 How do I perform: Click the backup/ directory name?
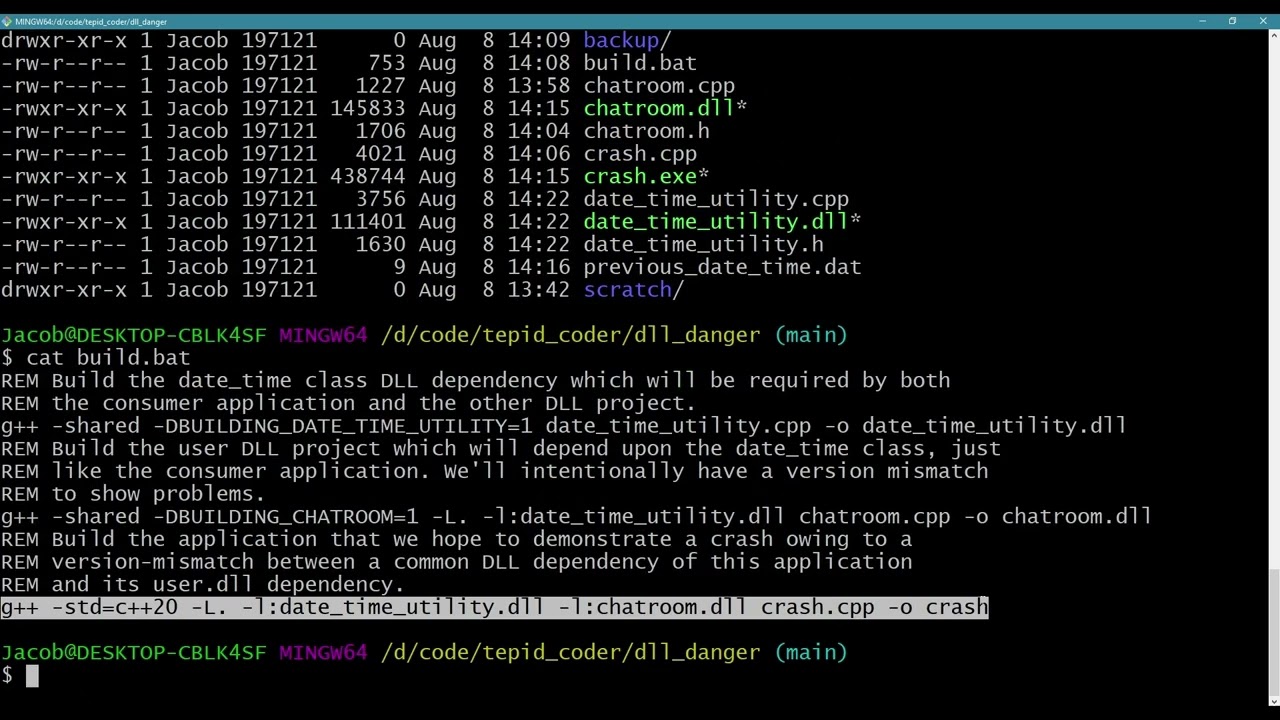pos(627,40)
